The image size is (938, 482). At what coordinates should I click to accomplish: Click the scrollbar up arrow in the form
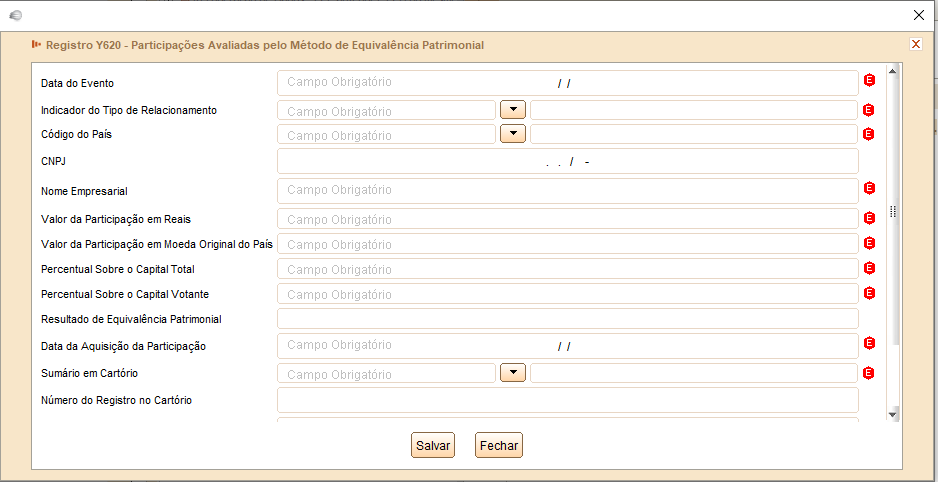click(893, 71)
